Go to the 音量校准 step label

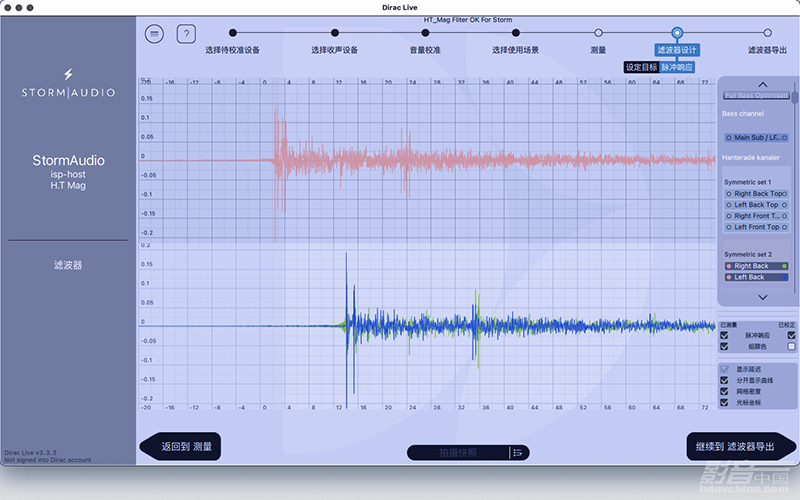click(x=425, y=50)
